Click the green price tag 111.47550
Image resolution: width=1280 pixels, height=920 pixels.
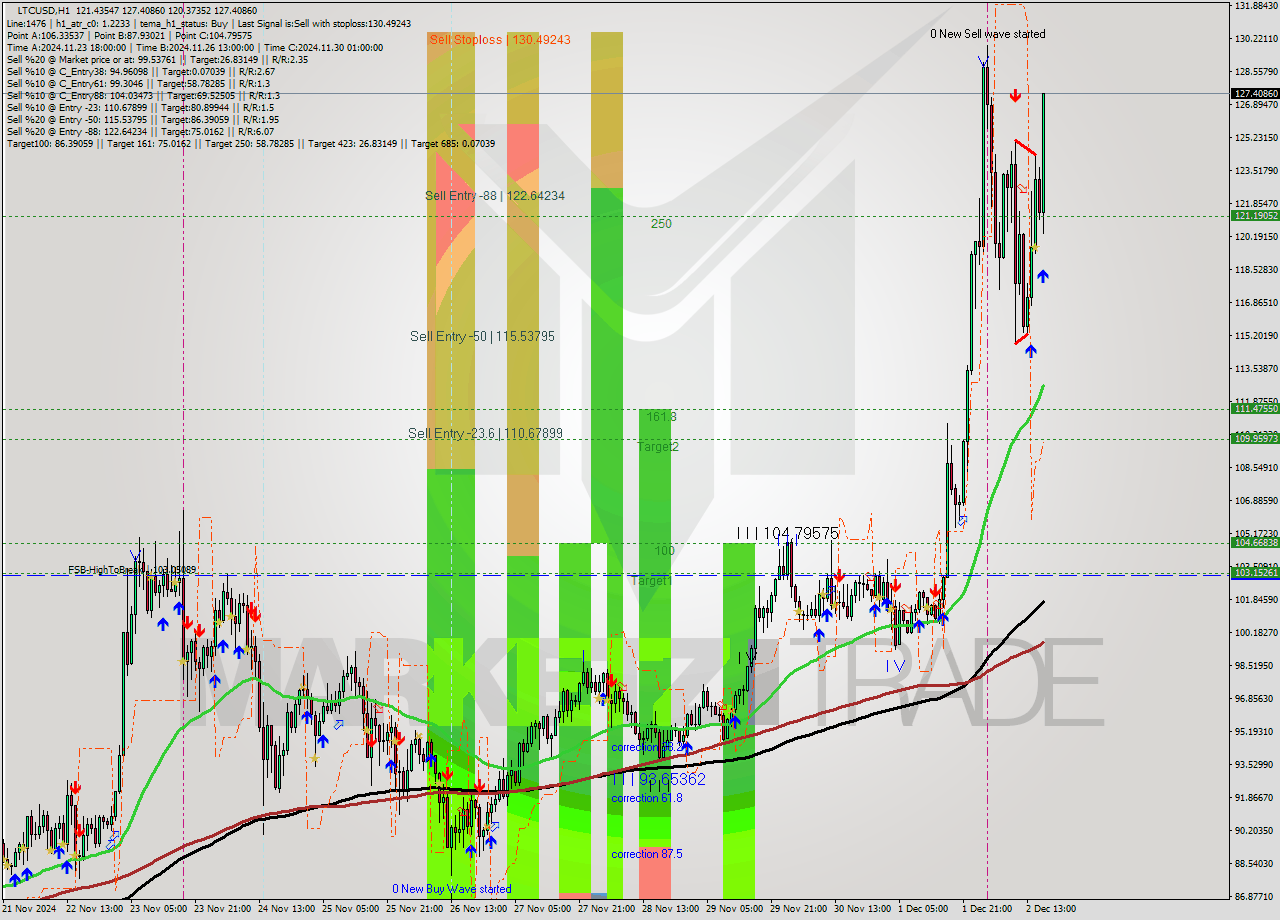1255,409
